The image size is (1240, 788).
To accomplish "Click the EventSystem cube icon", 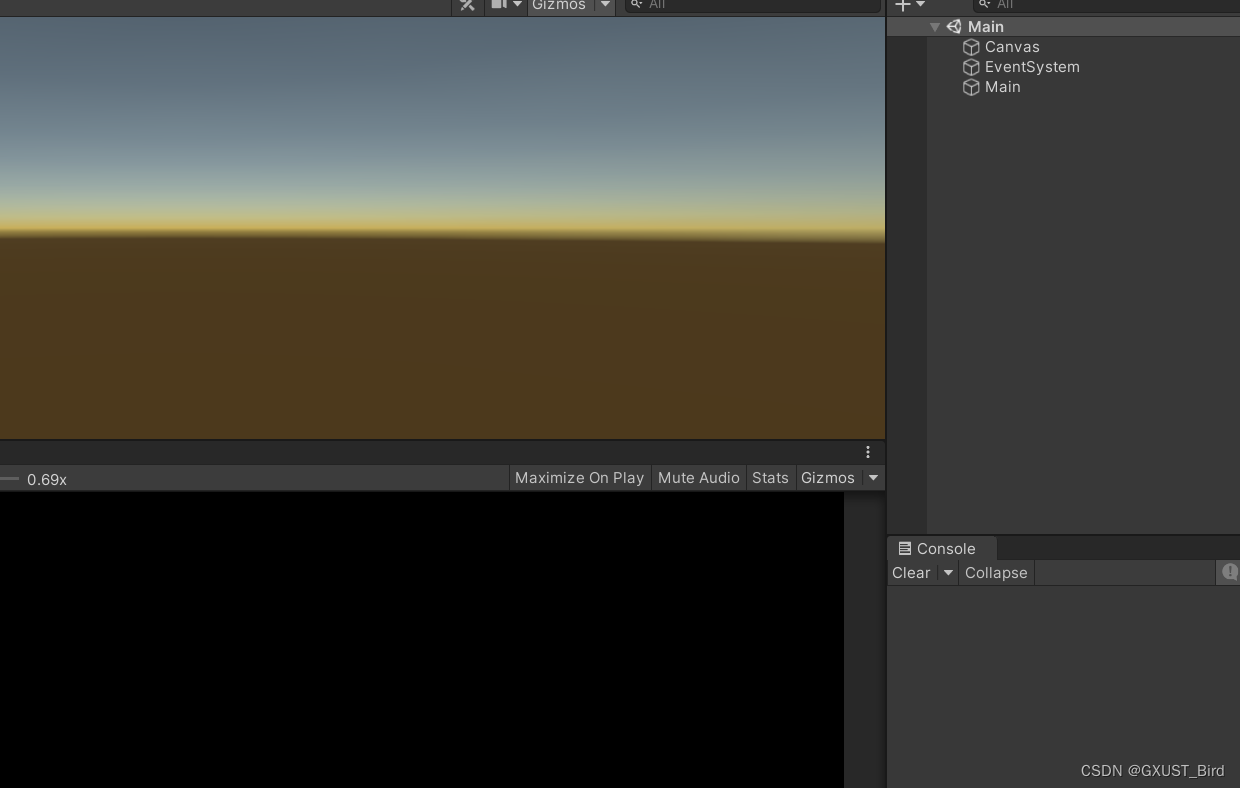I will [x=971, y=67].
